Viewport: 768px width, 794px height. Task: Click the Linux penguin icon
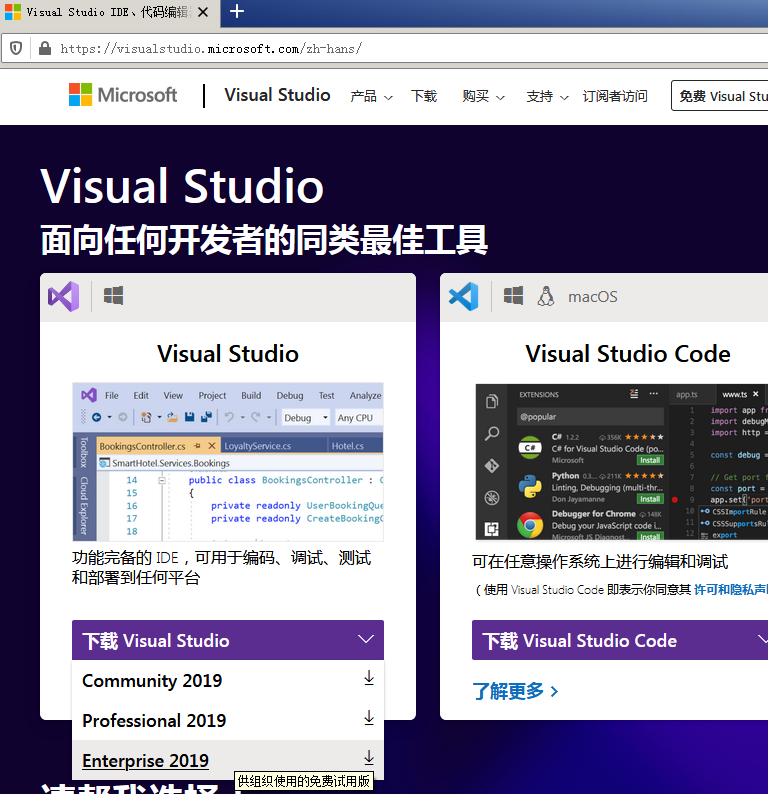(x=546, y=296)
